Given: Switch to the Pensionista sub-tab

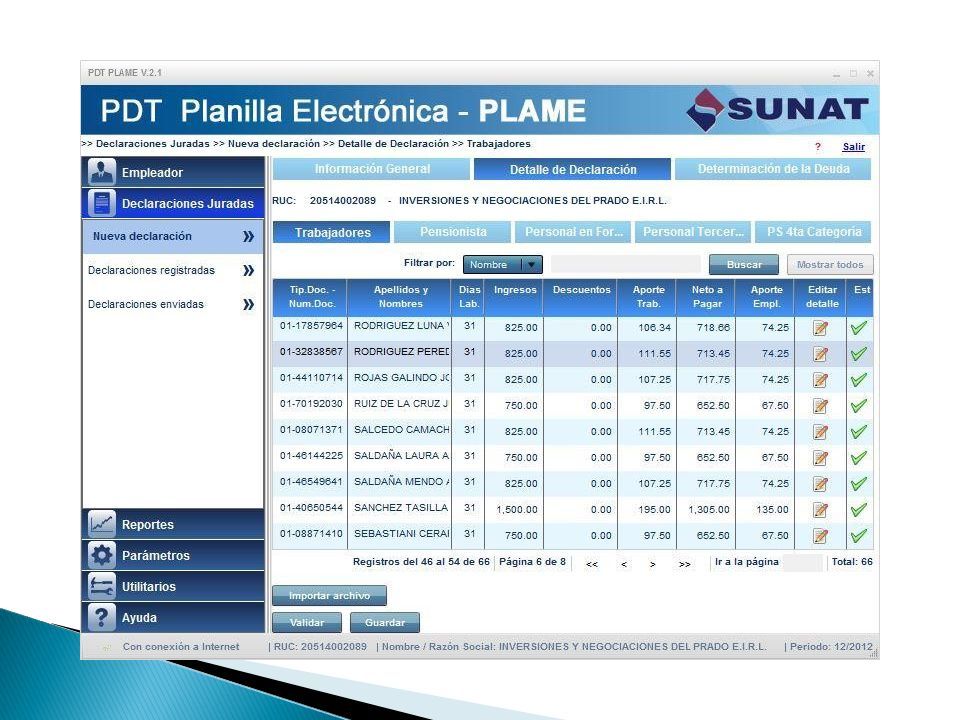Looking at the screenshot, I should click(x=452, y=232).
